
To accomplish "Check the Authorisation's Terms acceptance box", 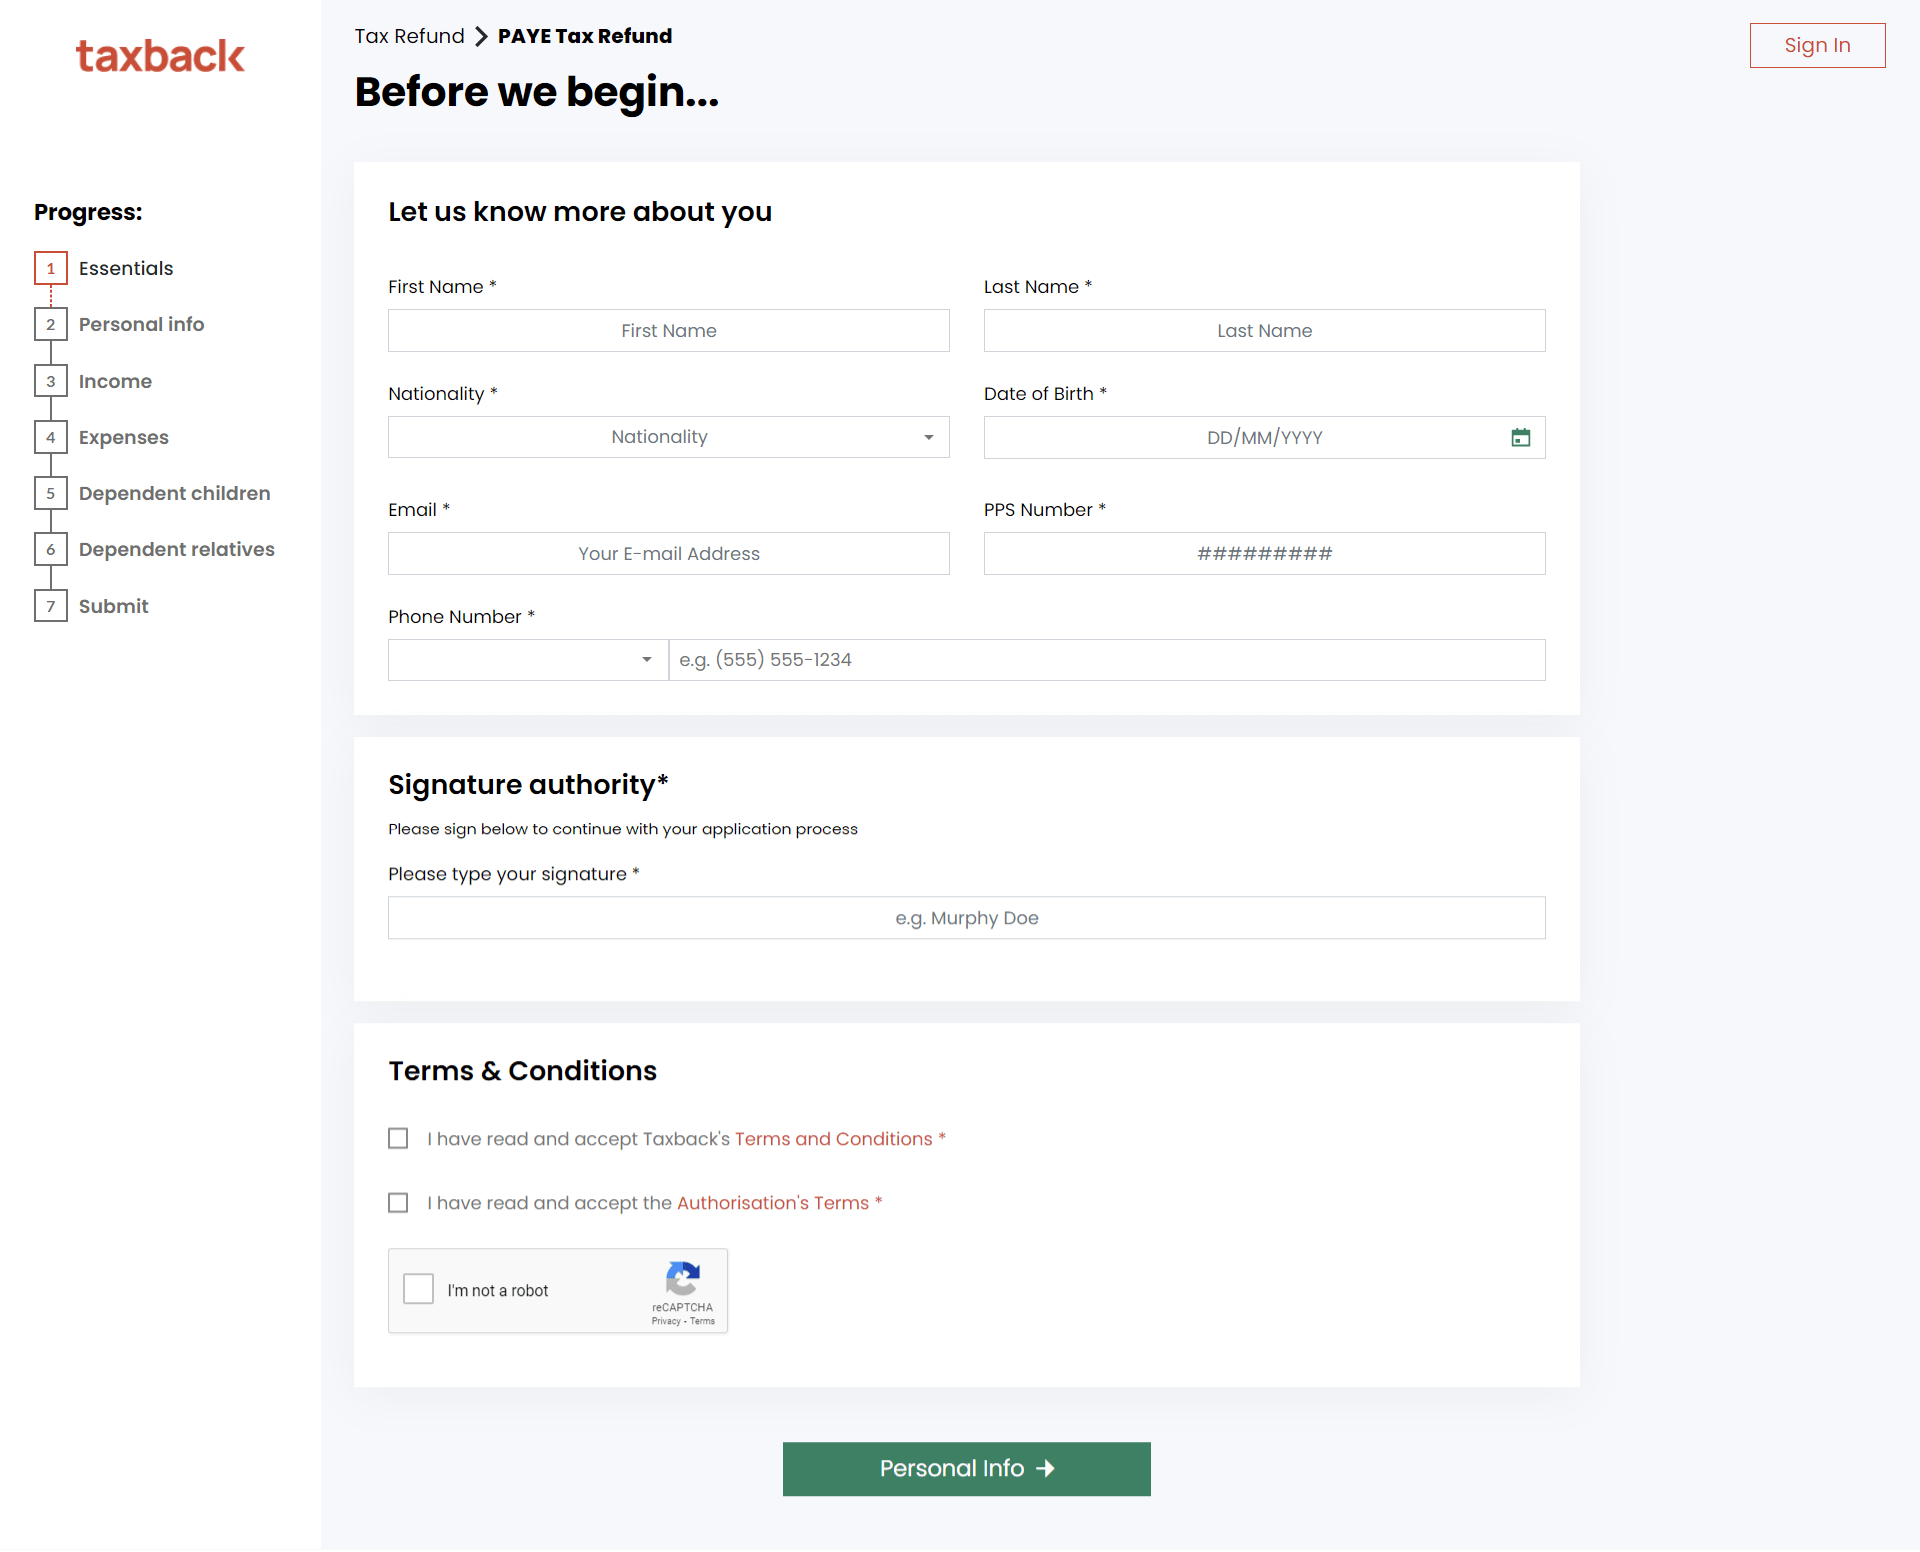I will pyautogui.click(x=397, y=1202).
